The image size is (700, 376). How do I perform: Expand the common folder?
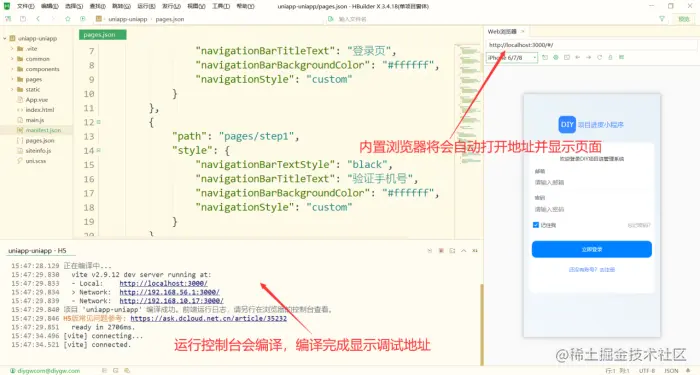(x=12, y=59)
